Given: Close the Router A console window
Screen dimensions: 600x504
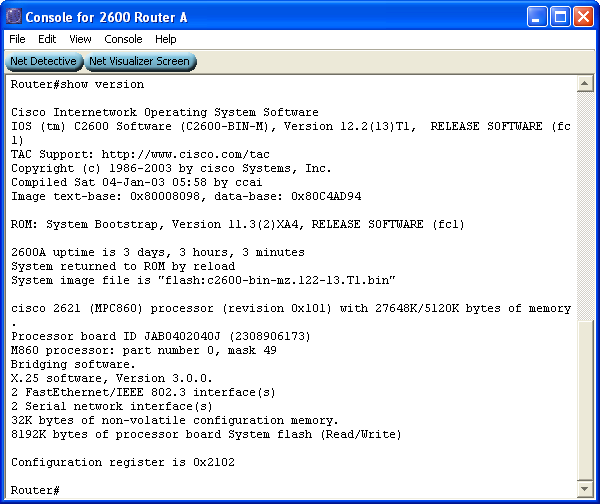Looking at the screenshot, I should (583, 17).
